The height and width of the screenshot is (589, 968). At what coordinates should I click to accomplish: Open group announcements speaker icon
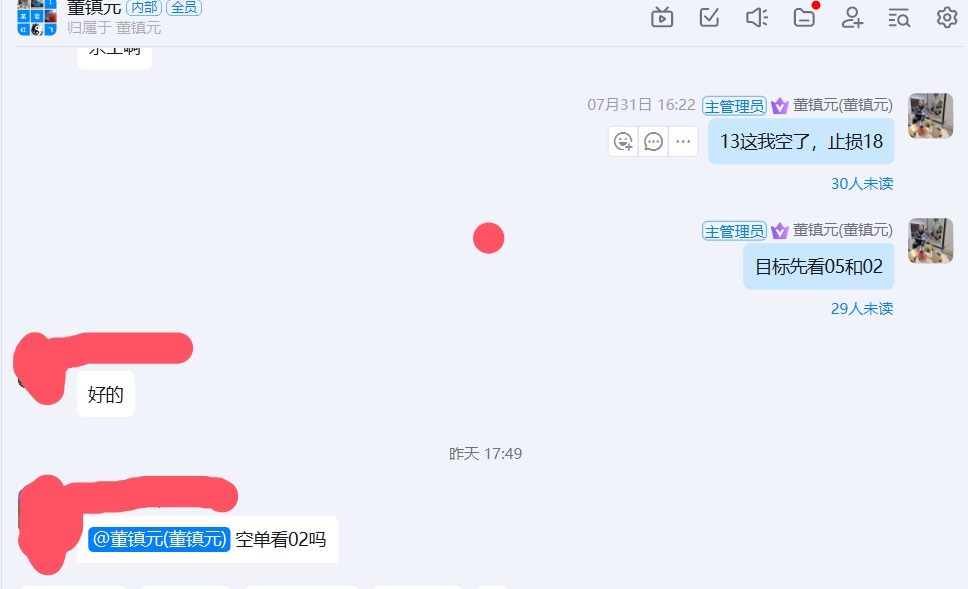(757, 17)
